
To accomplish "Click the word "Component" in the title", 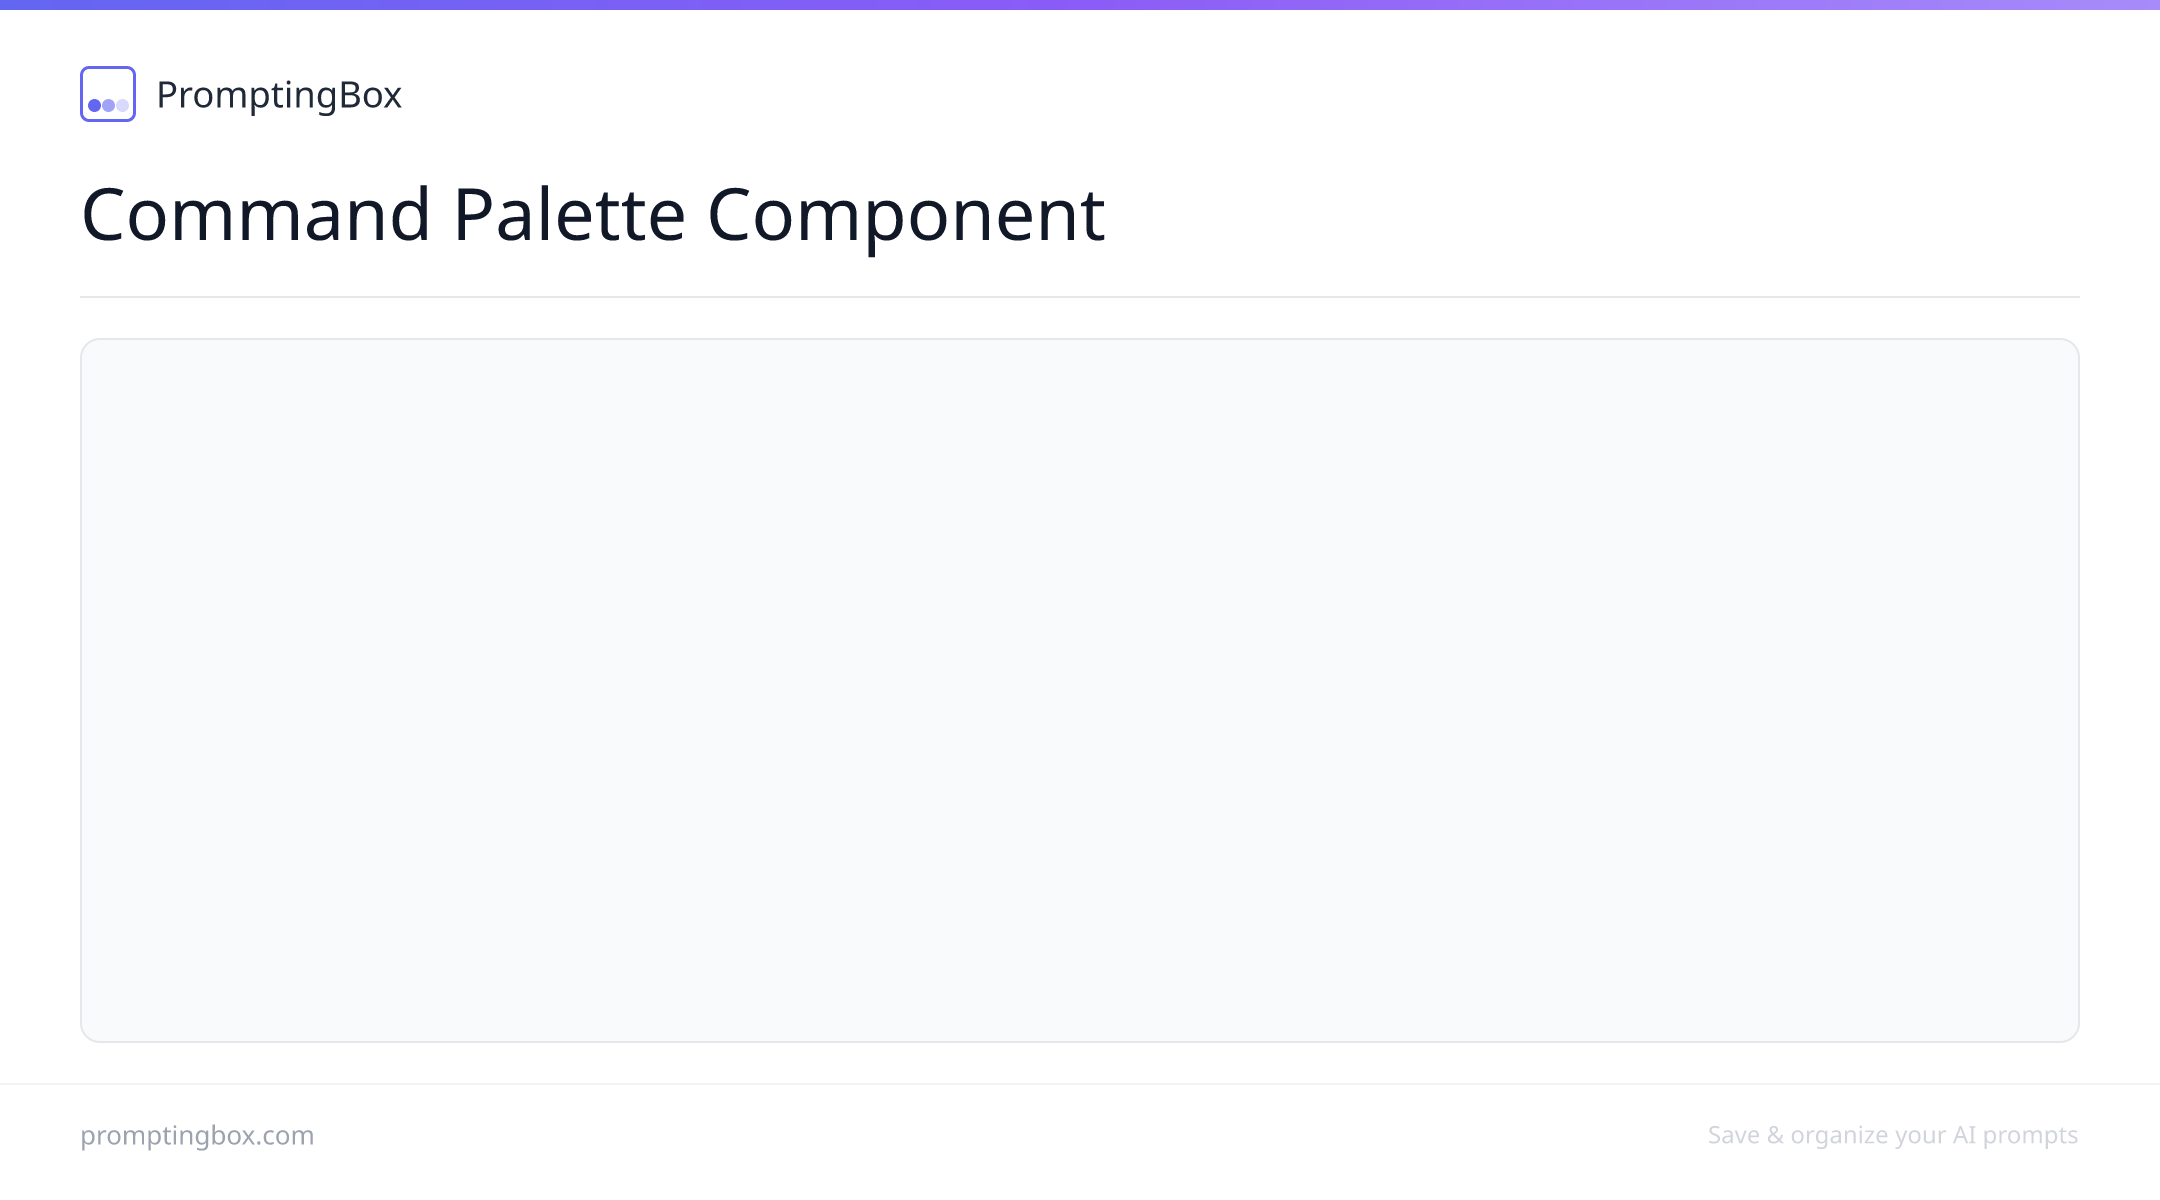I will pyautogui.click(x=906, y=219).
